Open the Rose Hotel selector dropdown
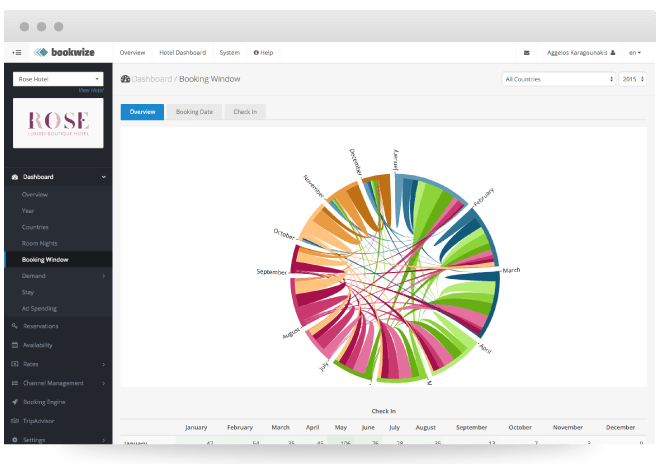The width and height of the screenshot is (660, 464). click(58, 79)
